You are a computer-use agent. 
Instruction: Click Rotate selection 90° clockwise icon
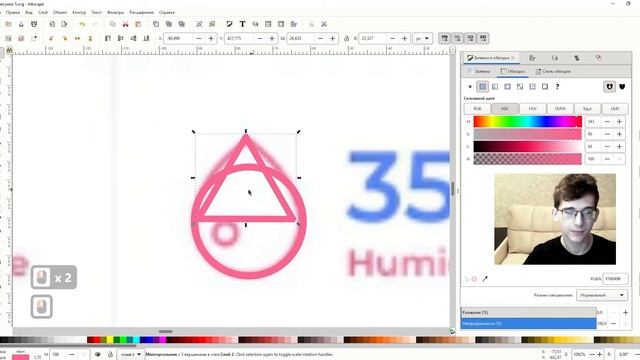click(x=64, y=38)
